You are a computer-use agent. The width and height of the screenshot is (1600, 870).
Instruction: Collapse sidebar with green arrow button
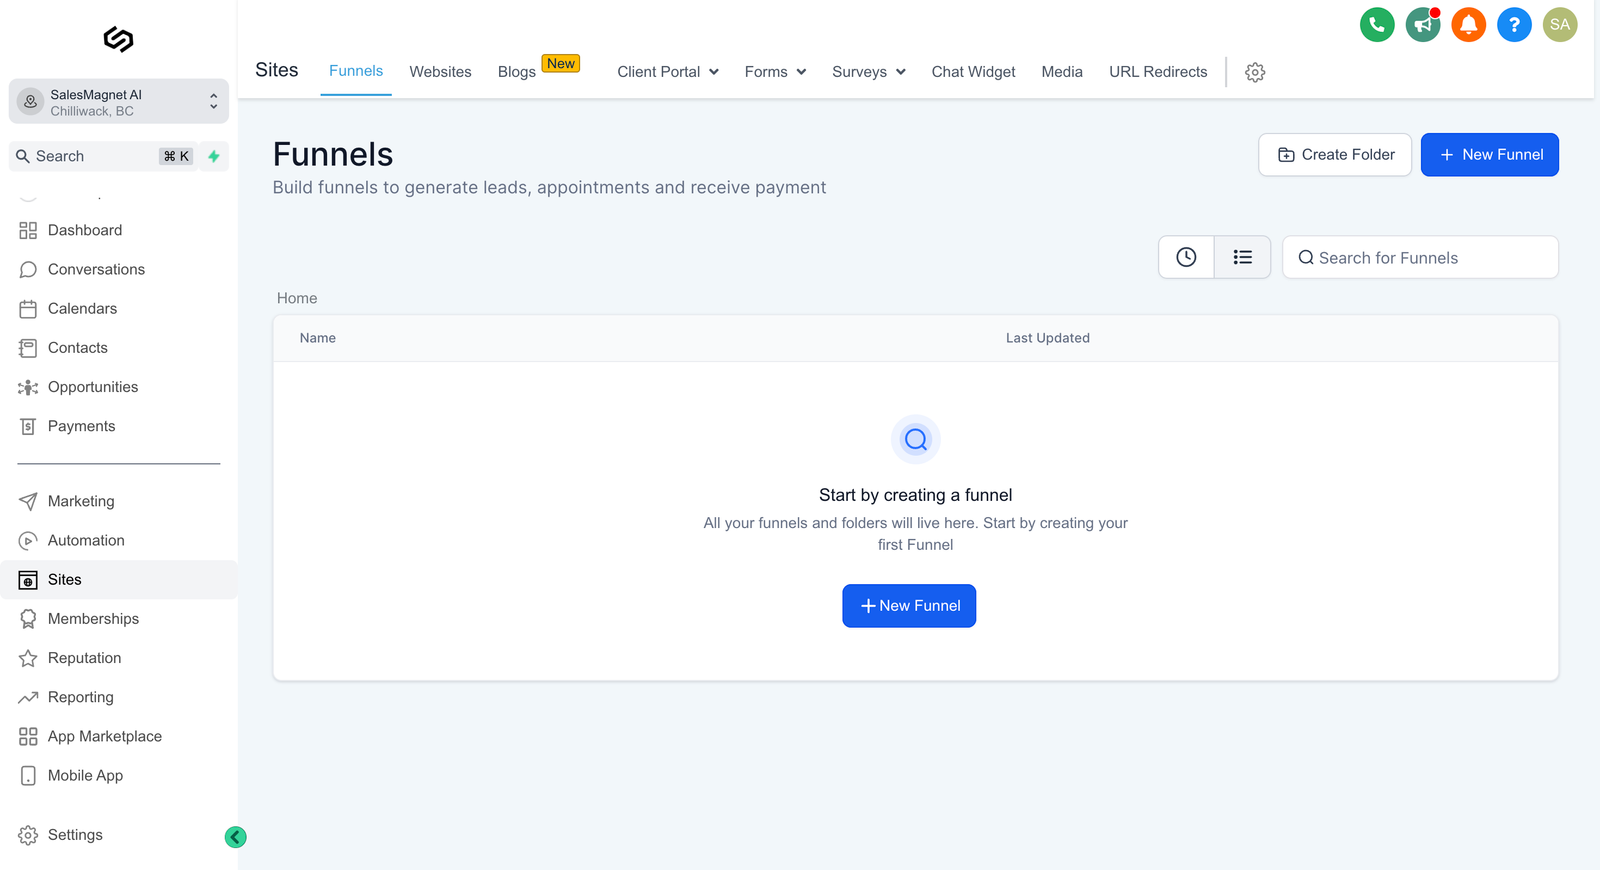point(236,837)
